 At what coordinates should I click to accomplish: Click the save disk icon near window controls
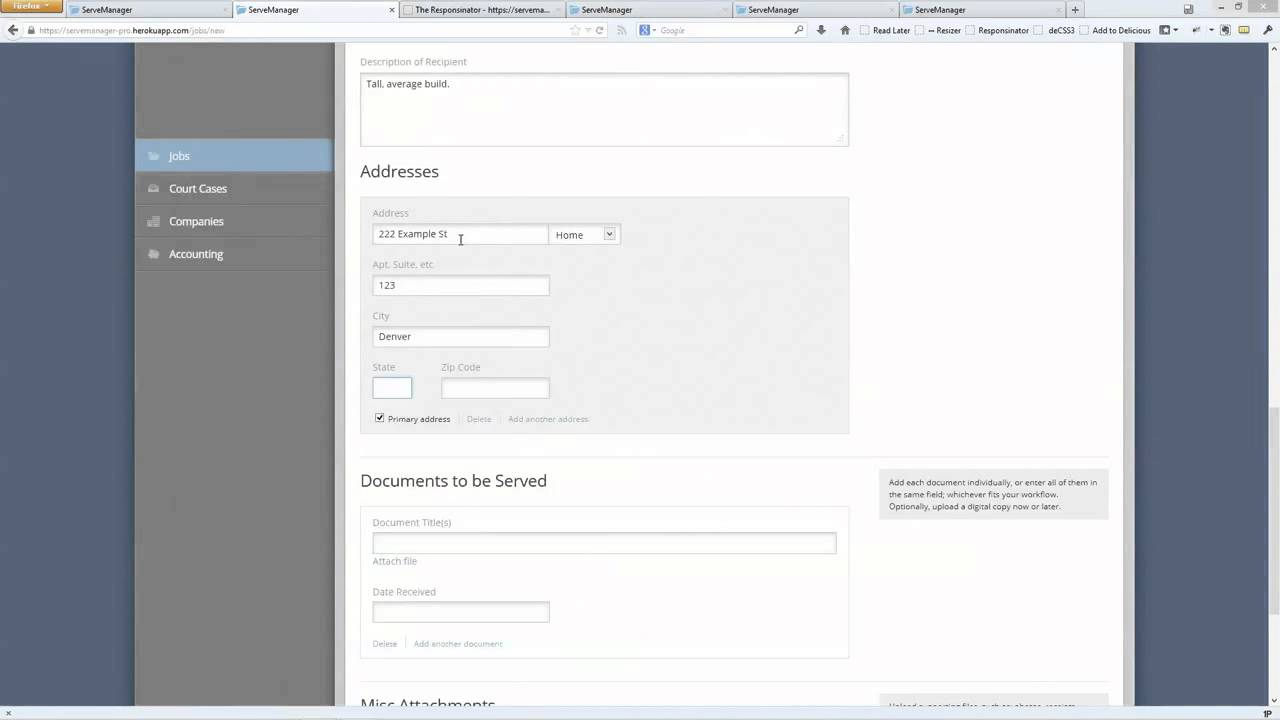[x=1188, y=9]
